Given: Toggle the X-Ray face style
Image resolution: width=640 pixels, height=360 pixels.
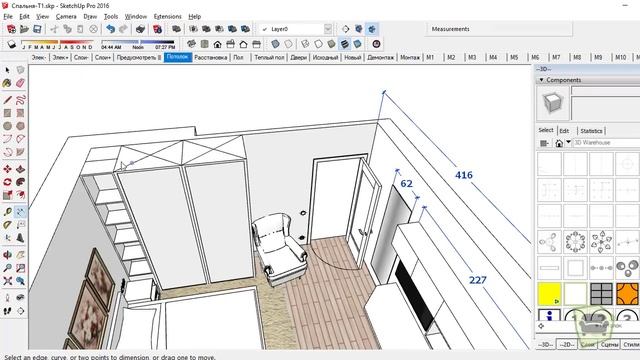Looking at the screenshot, I should tap(276, 44).
